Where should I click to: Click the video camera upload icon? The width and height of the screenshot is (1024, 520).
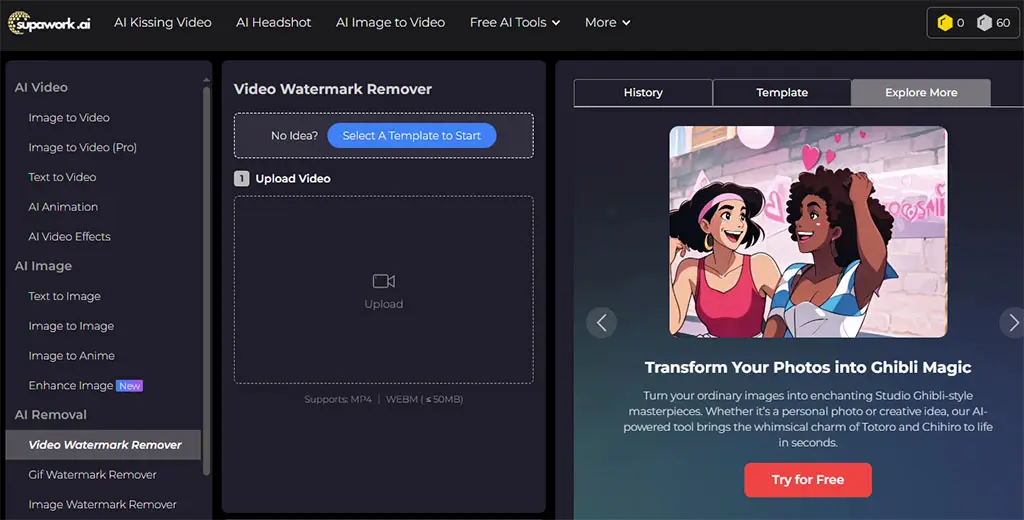pyautogui.click(x=383, y=281)
